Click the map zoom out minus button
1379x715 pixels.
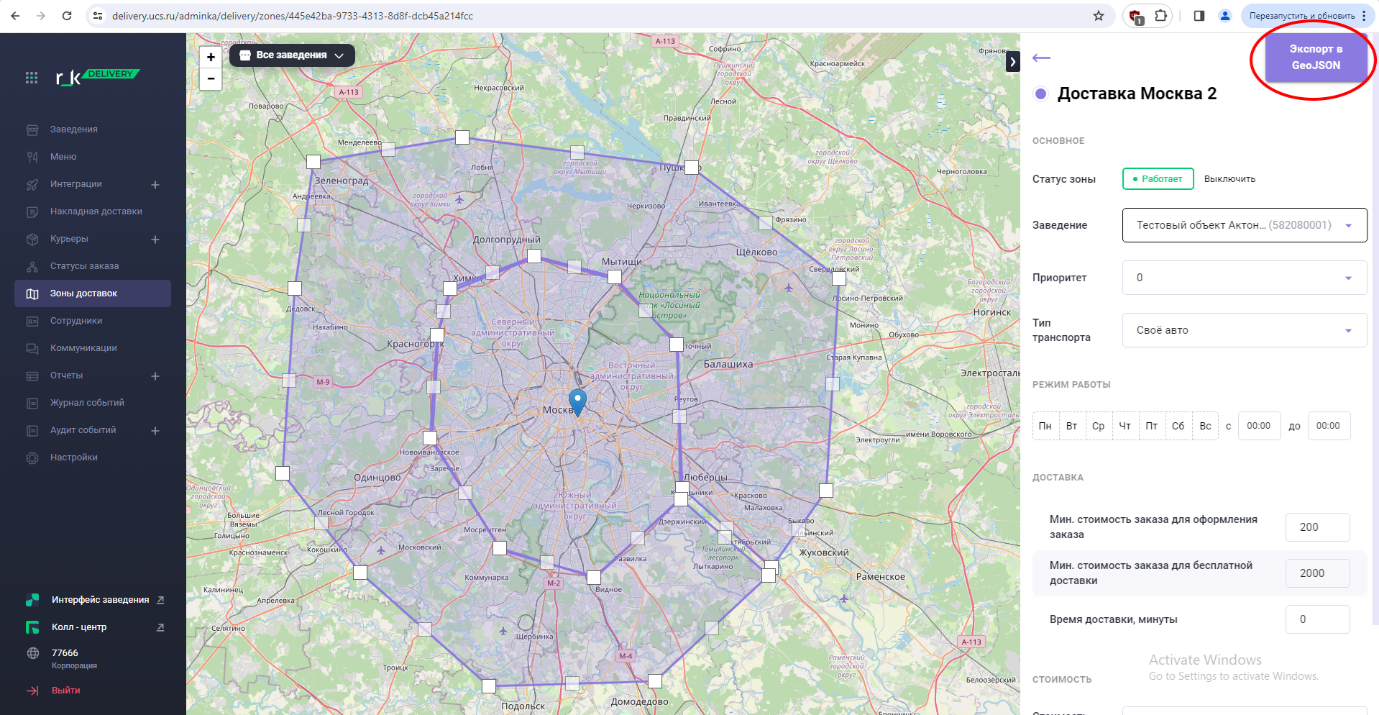click(210, 79)
